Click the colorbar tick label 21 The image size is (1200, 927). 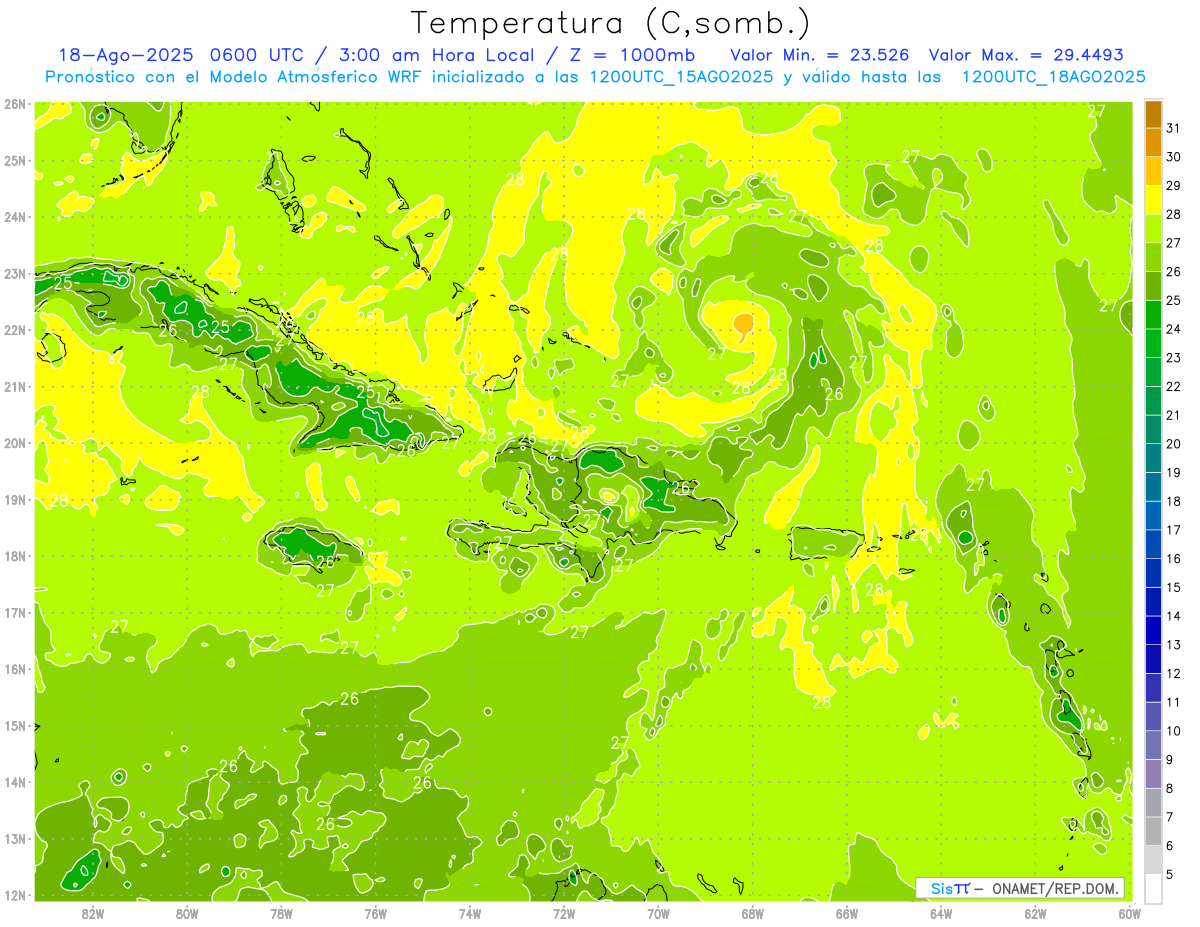pyautogui.click(x=1174, y=416)
